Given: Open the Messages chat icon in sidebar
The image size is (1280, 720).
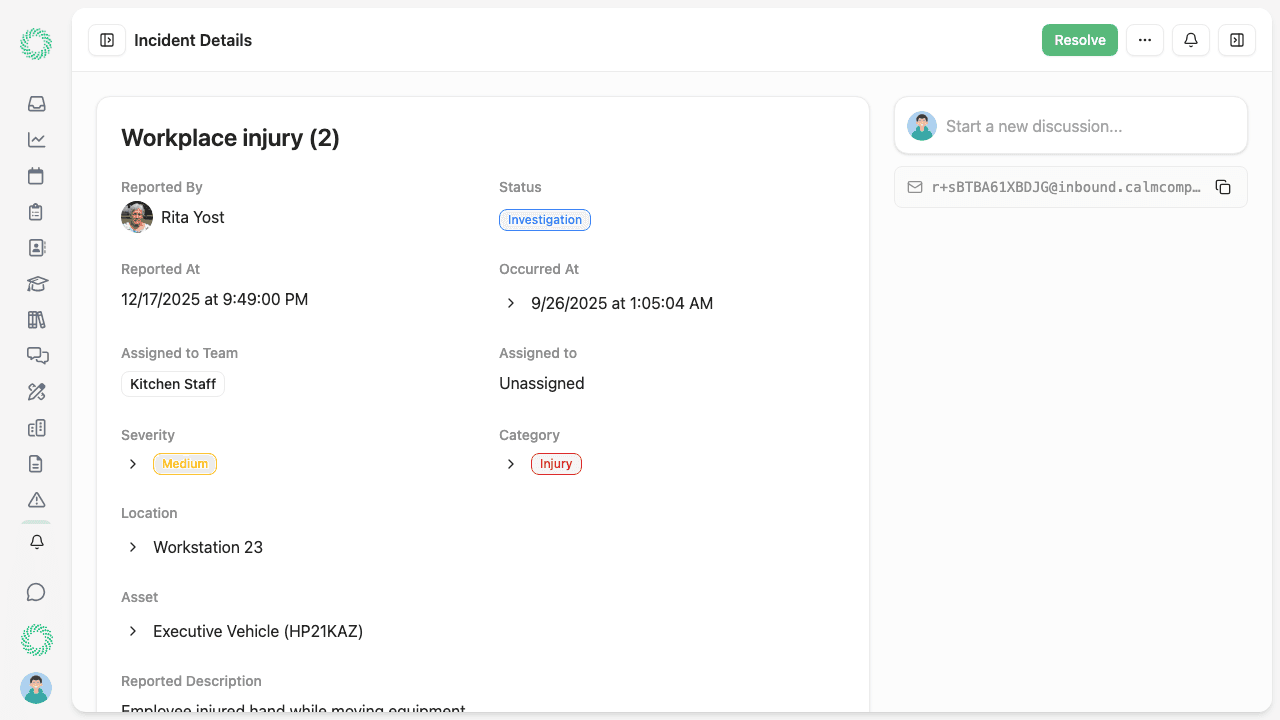Looking at the screenshot, I should click(36, 355).
